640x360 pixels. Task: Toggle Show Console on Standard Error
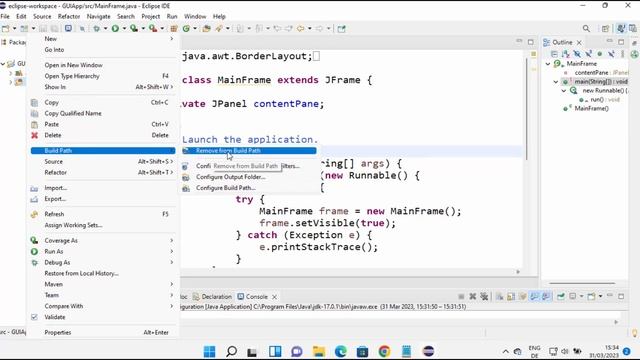[x=546, y=297]
